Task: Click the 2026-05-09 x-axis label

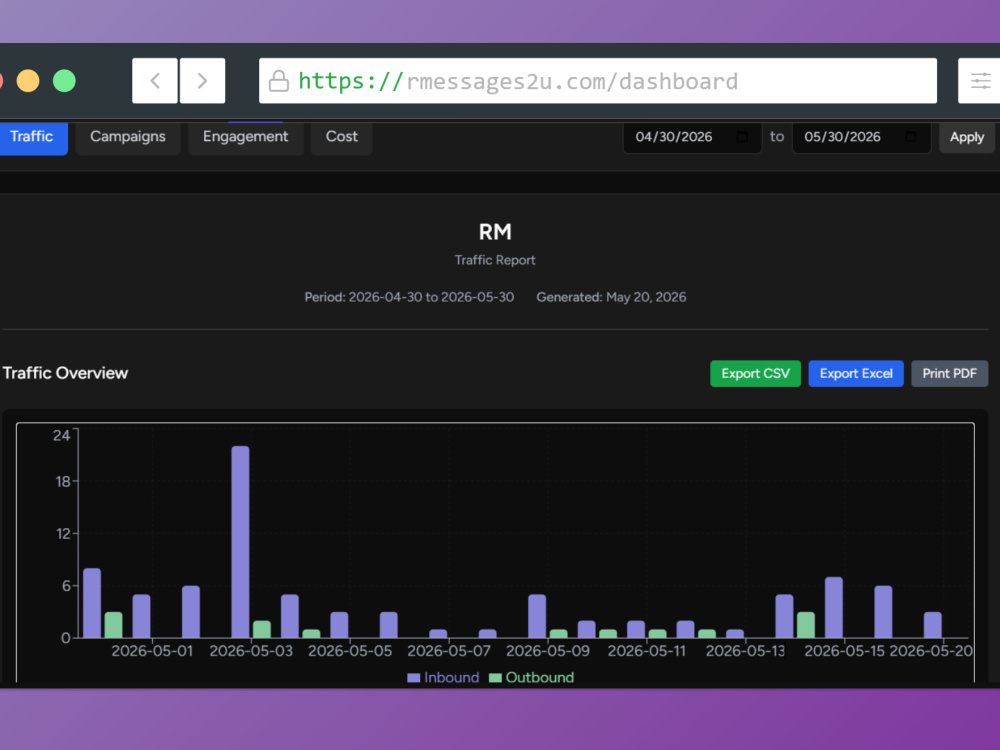Action: click(x=548, y=651)
